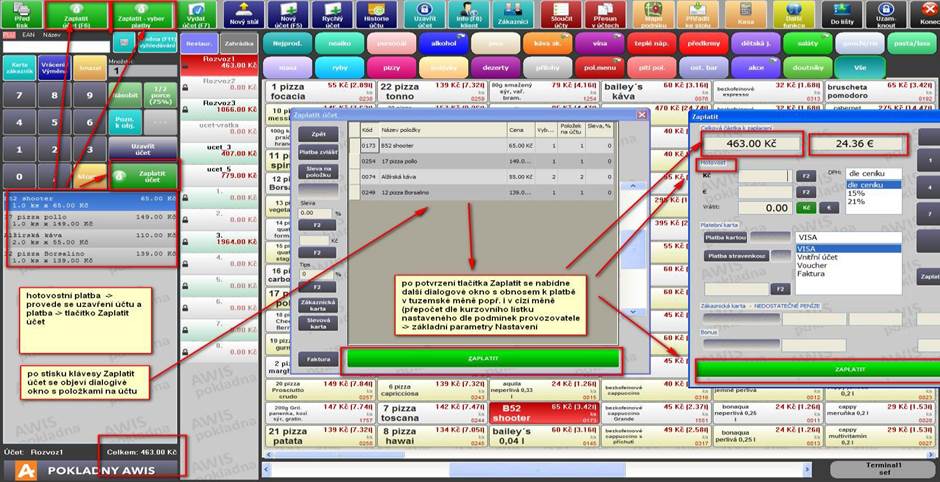Select the alkohol category

(443, 43)
